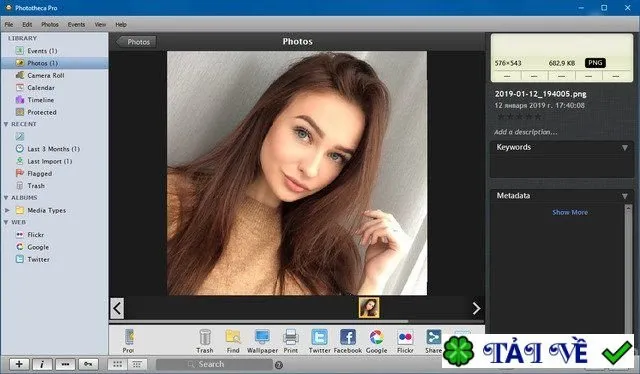Open the Calendar view in the sidebar
This screenshot has width=640, height=374.
tap(35, 87)
